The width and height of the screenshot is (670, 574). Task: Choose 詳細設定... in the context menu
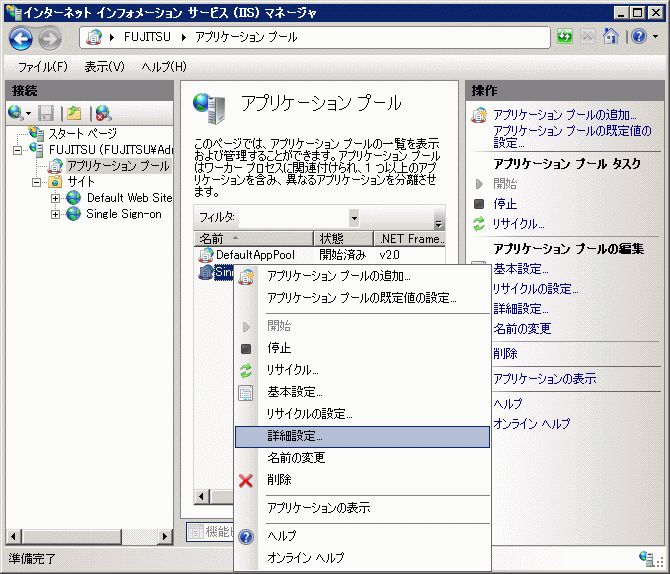(x=362, y=437)
